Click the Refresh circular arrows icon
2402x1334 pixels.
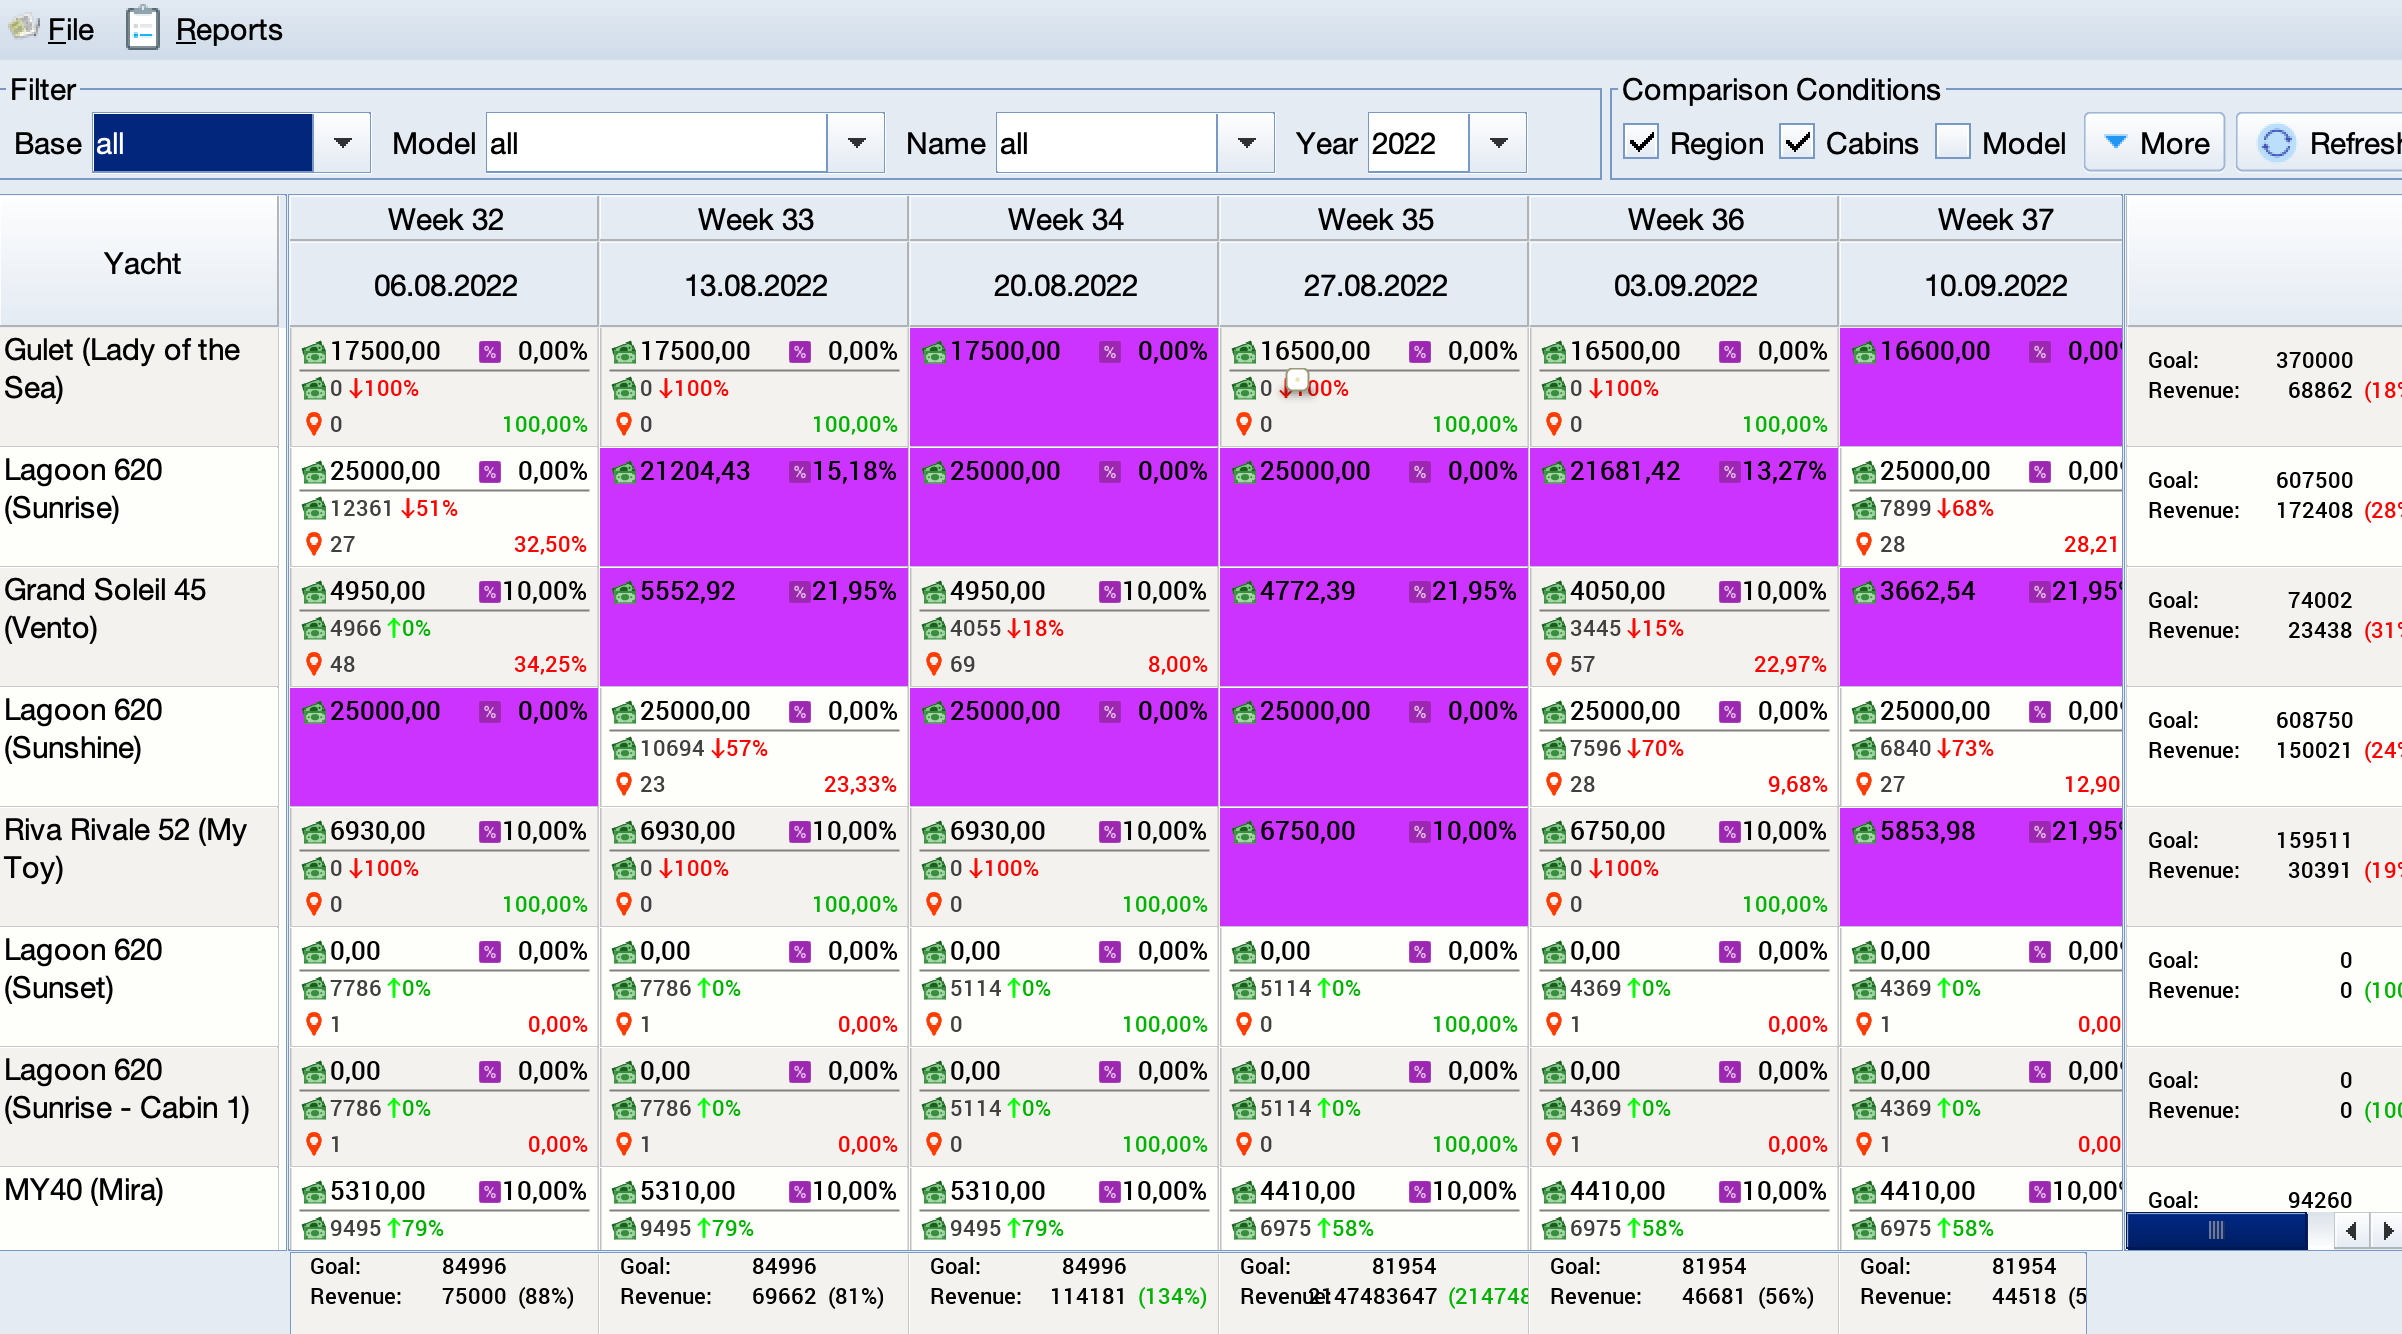coord(2276,143)
